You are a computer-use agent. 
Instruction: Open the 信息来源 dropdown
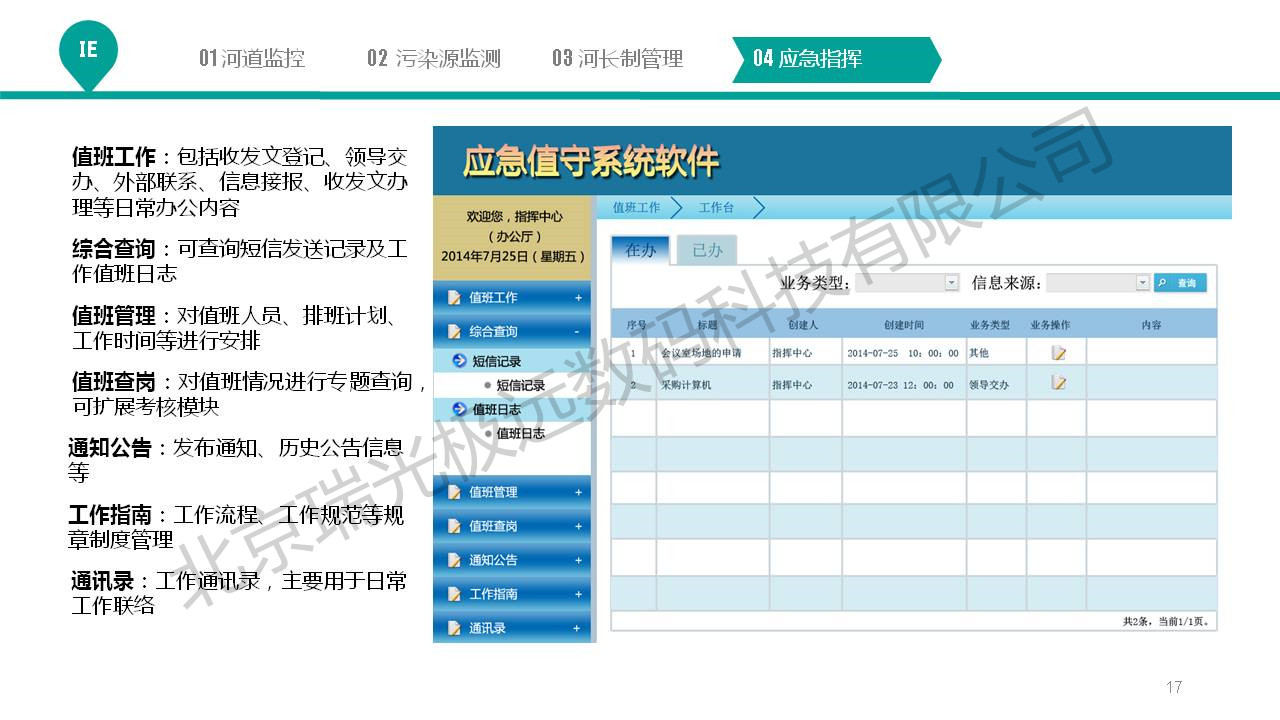click(x=1142, y=283)
